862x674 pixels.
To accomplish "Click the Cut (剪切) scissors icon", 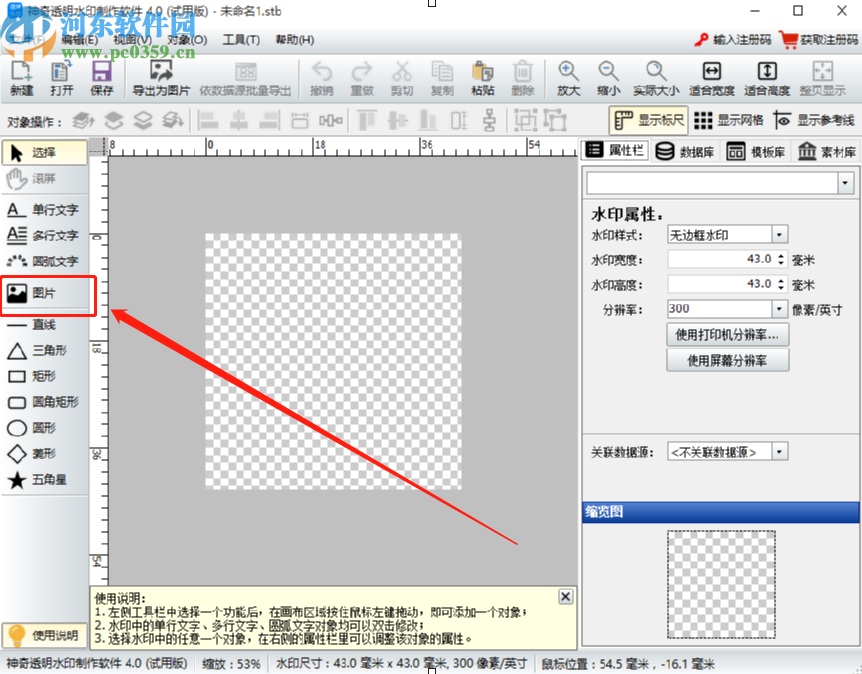I will [402, 79].
